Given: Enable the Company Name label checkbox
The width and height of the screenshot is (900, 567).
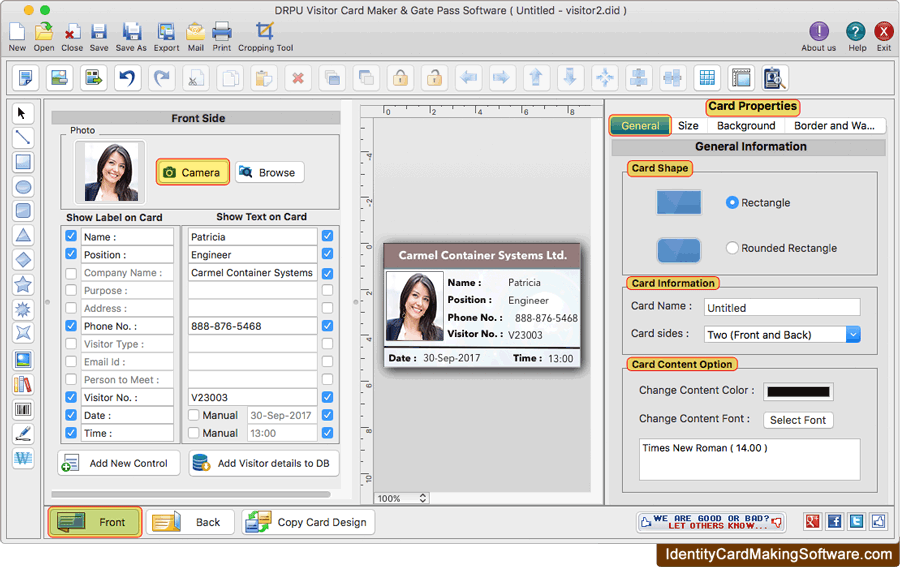Looking at the screenshot, I should click(71, 273).
